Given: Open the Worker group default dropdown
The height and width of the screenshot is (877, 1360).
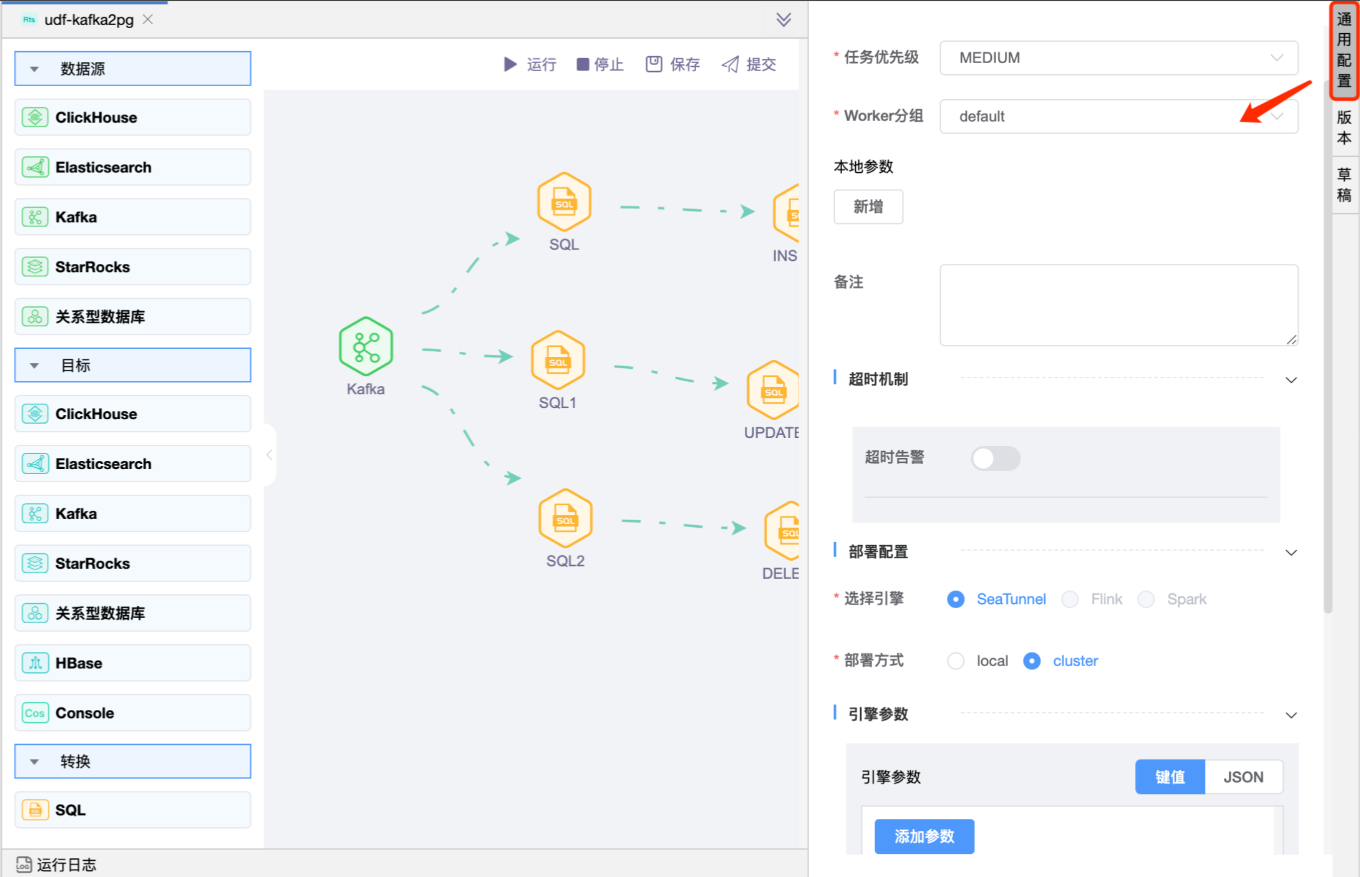Looking at the screenshot, I should click(1118, 116).
